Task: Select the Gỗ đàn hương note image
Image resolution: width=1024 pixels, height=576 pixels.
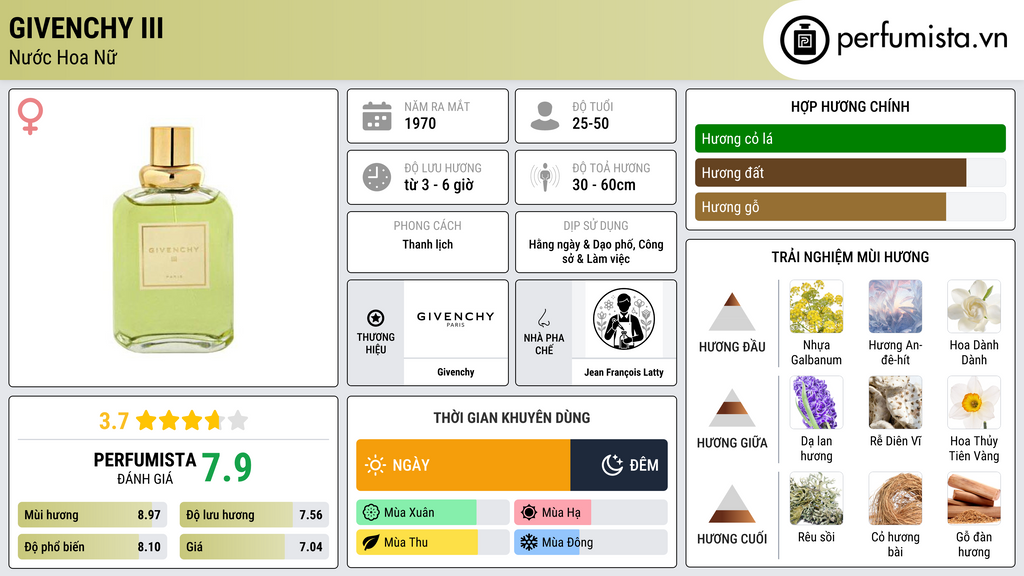Action: [x=974, y=499]
